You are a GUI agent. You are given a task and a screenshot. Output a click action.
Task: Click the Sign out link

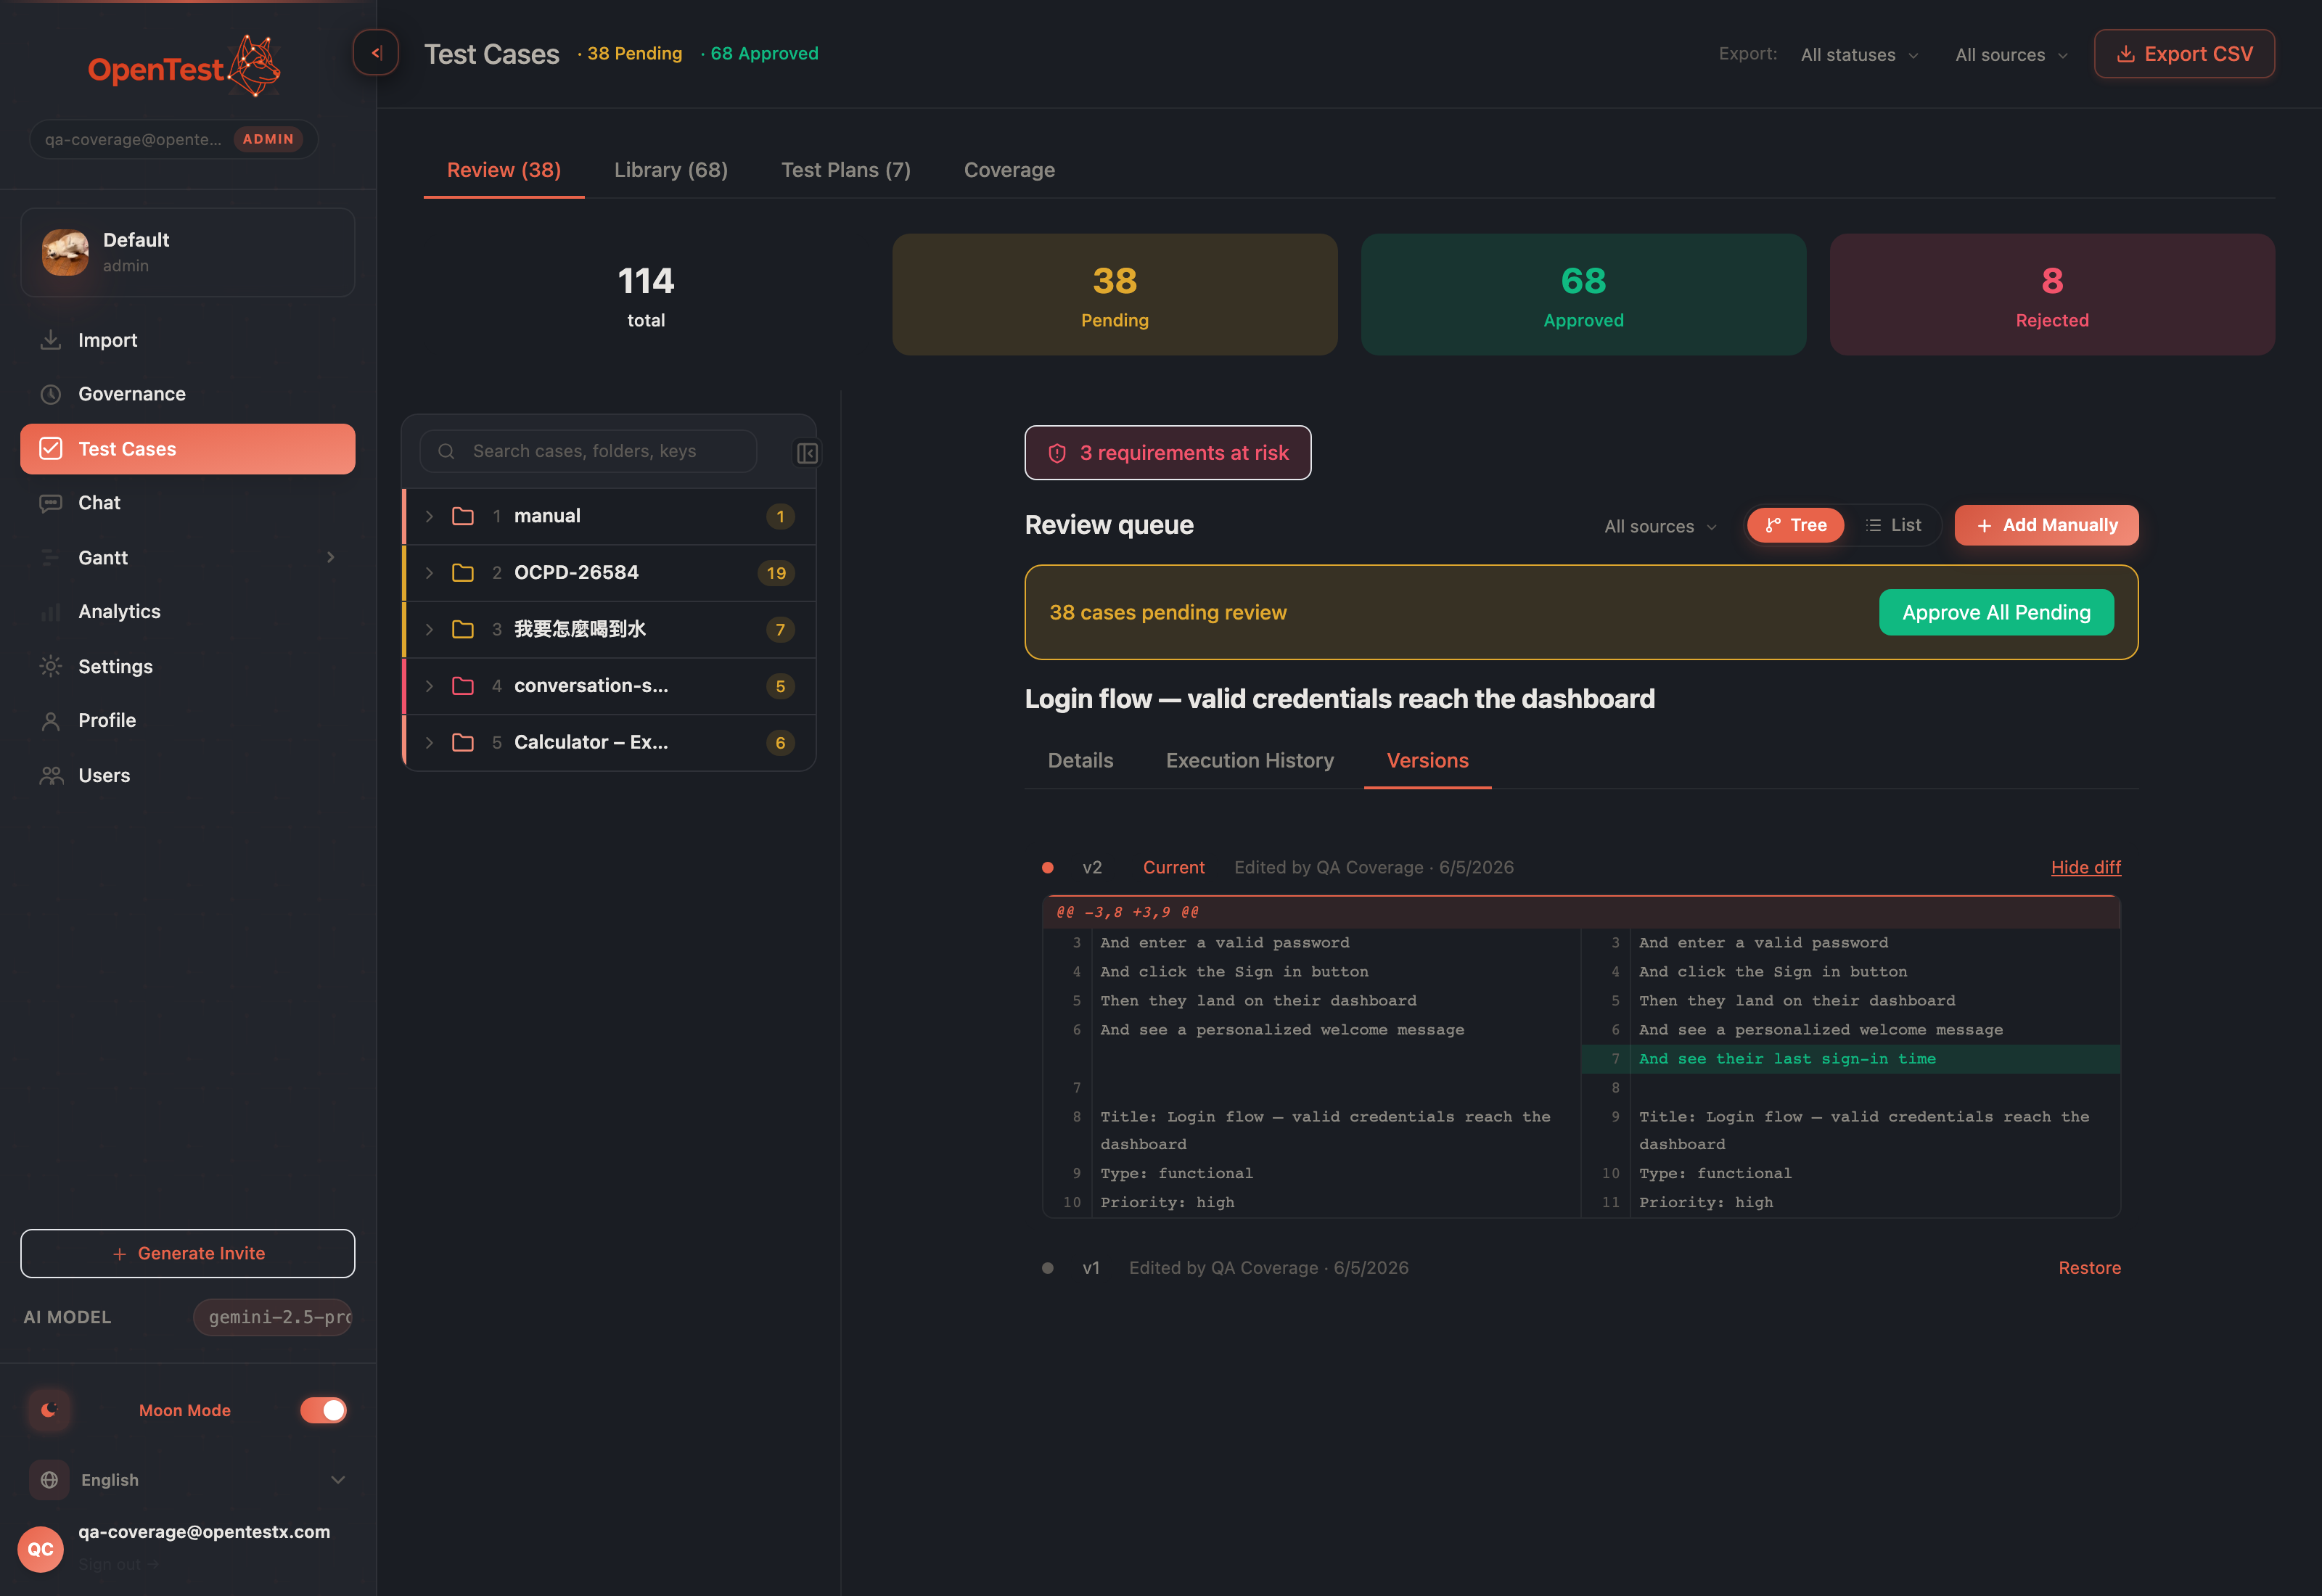click(x=118, y=1565)
